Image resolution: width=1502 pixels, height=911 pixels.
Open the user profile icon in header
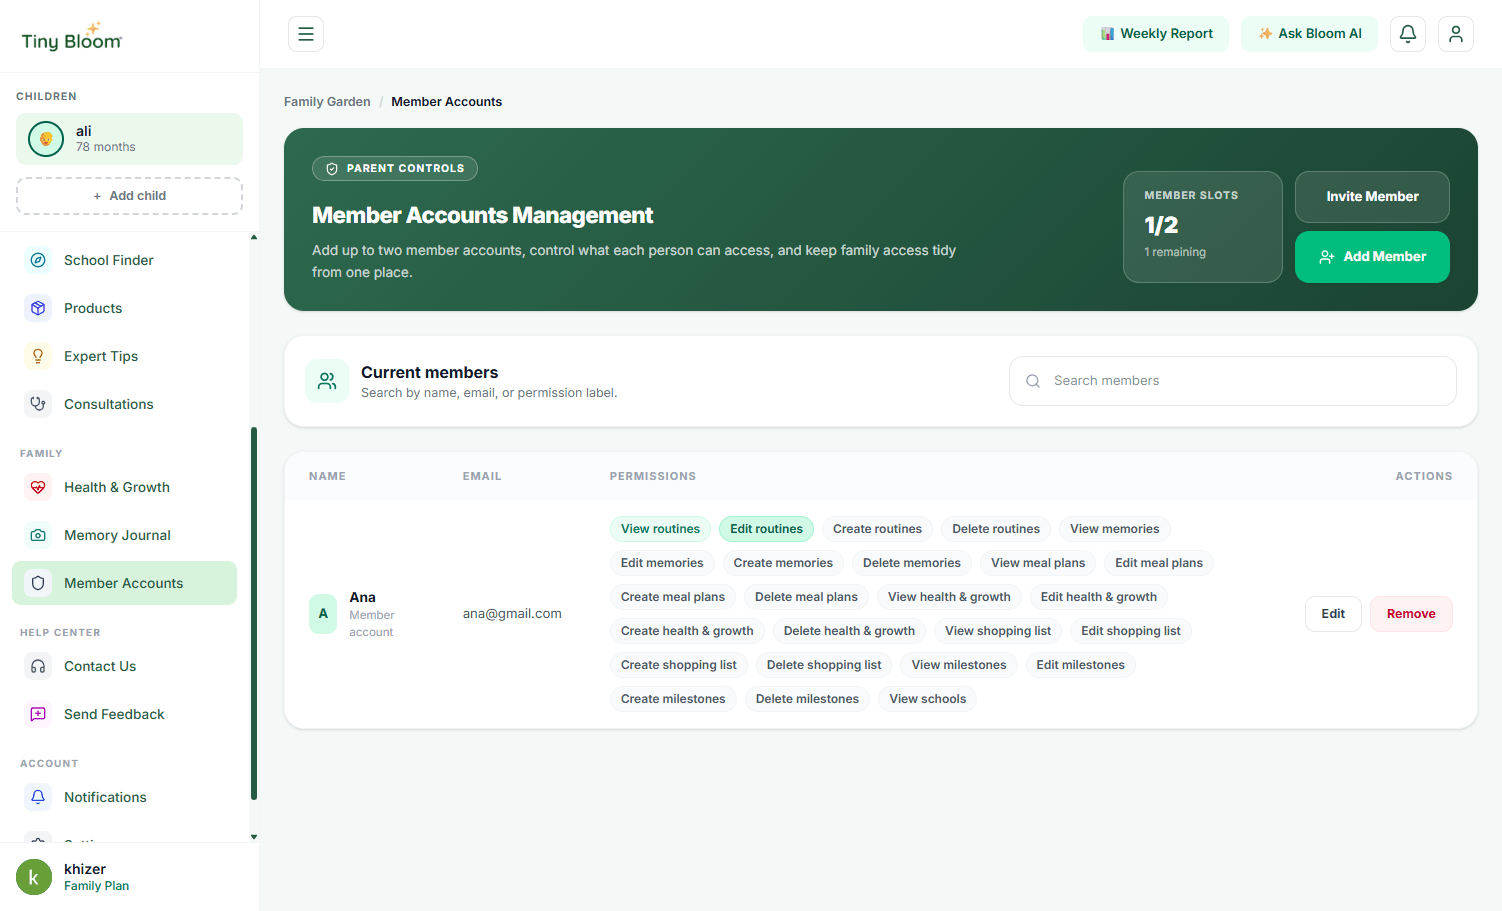tap(1456, 34)
